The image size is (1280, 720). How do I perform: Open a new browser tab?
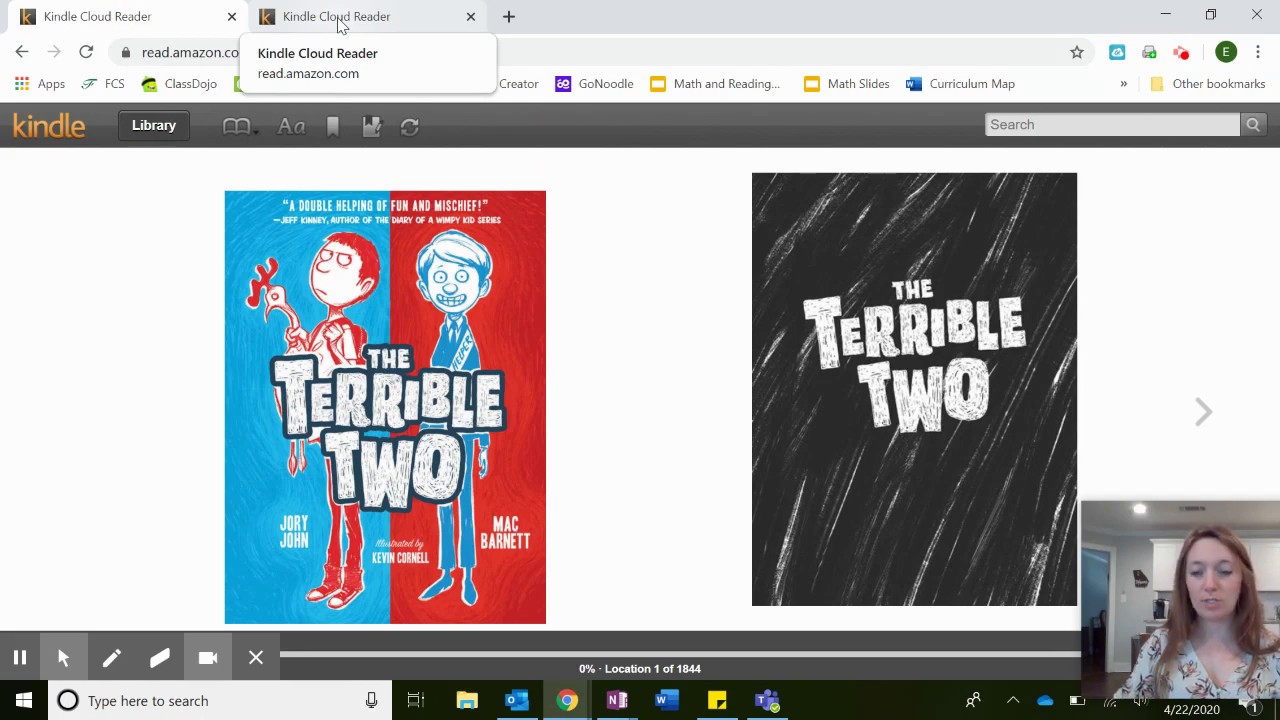(509, 16)
